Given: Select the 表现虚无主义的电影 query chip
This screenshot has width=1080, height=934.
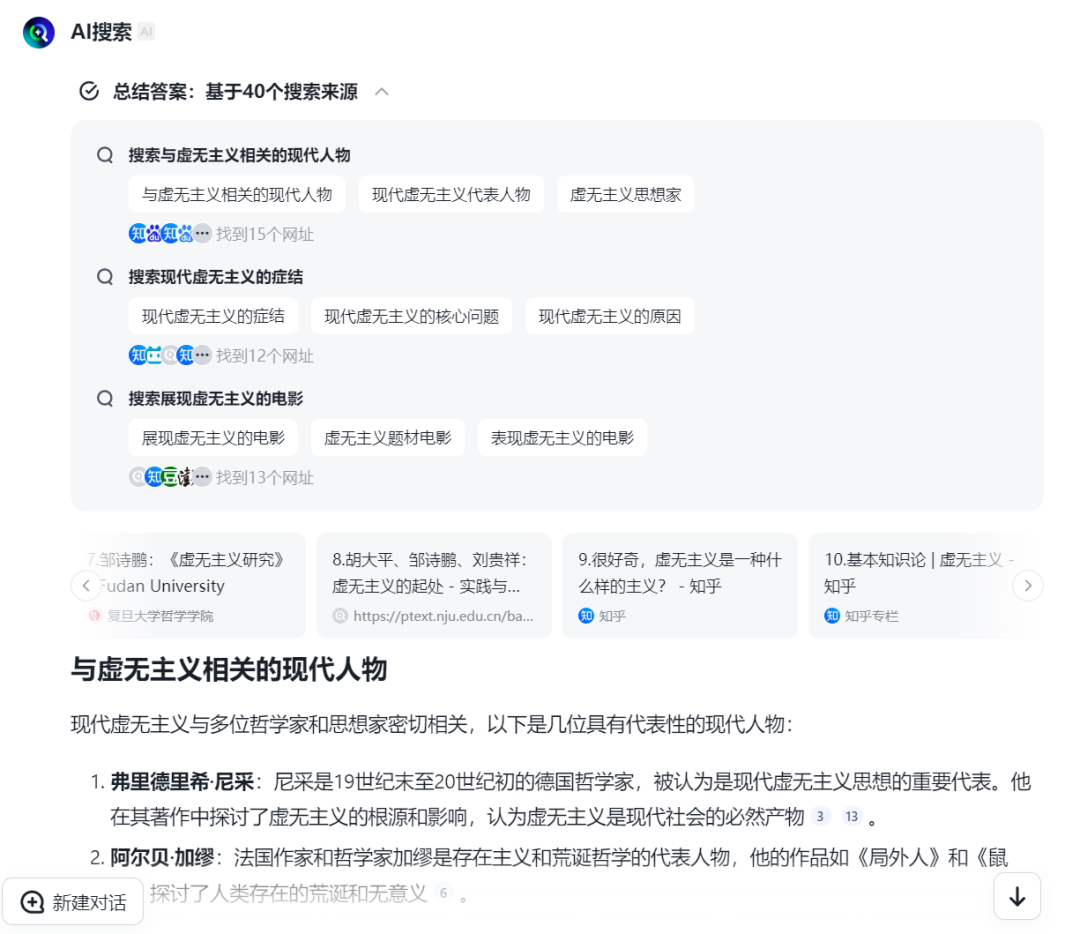Looking at the screenshot, I should (x=562, y=437).
